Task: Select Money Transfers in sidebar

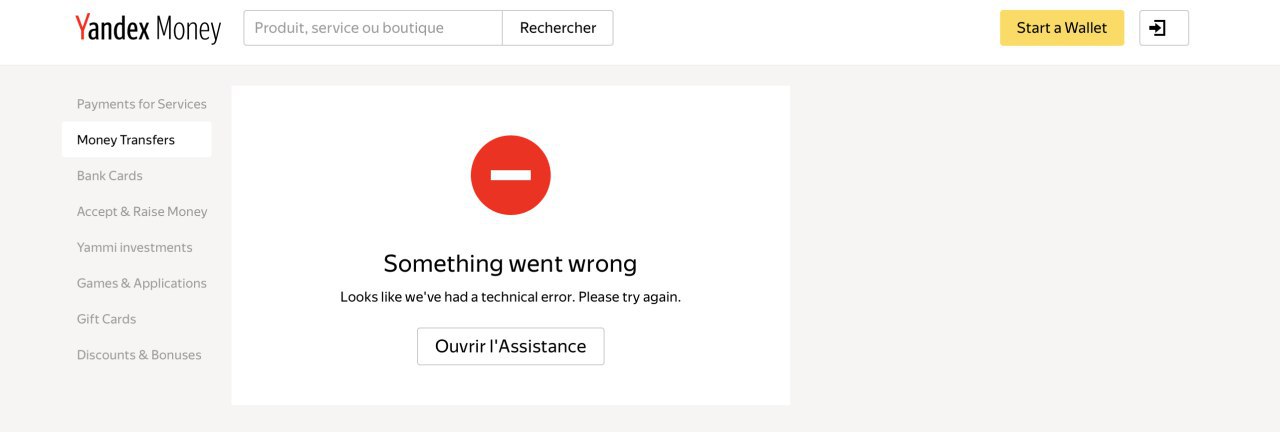Action: point(137,140)
